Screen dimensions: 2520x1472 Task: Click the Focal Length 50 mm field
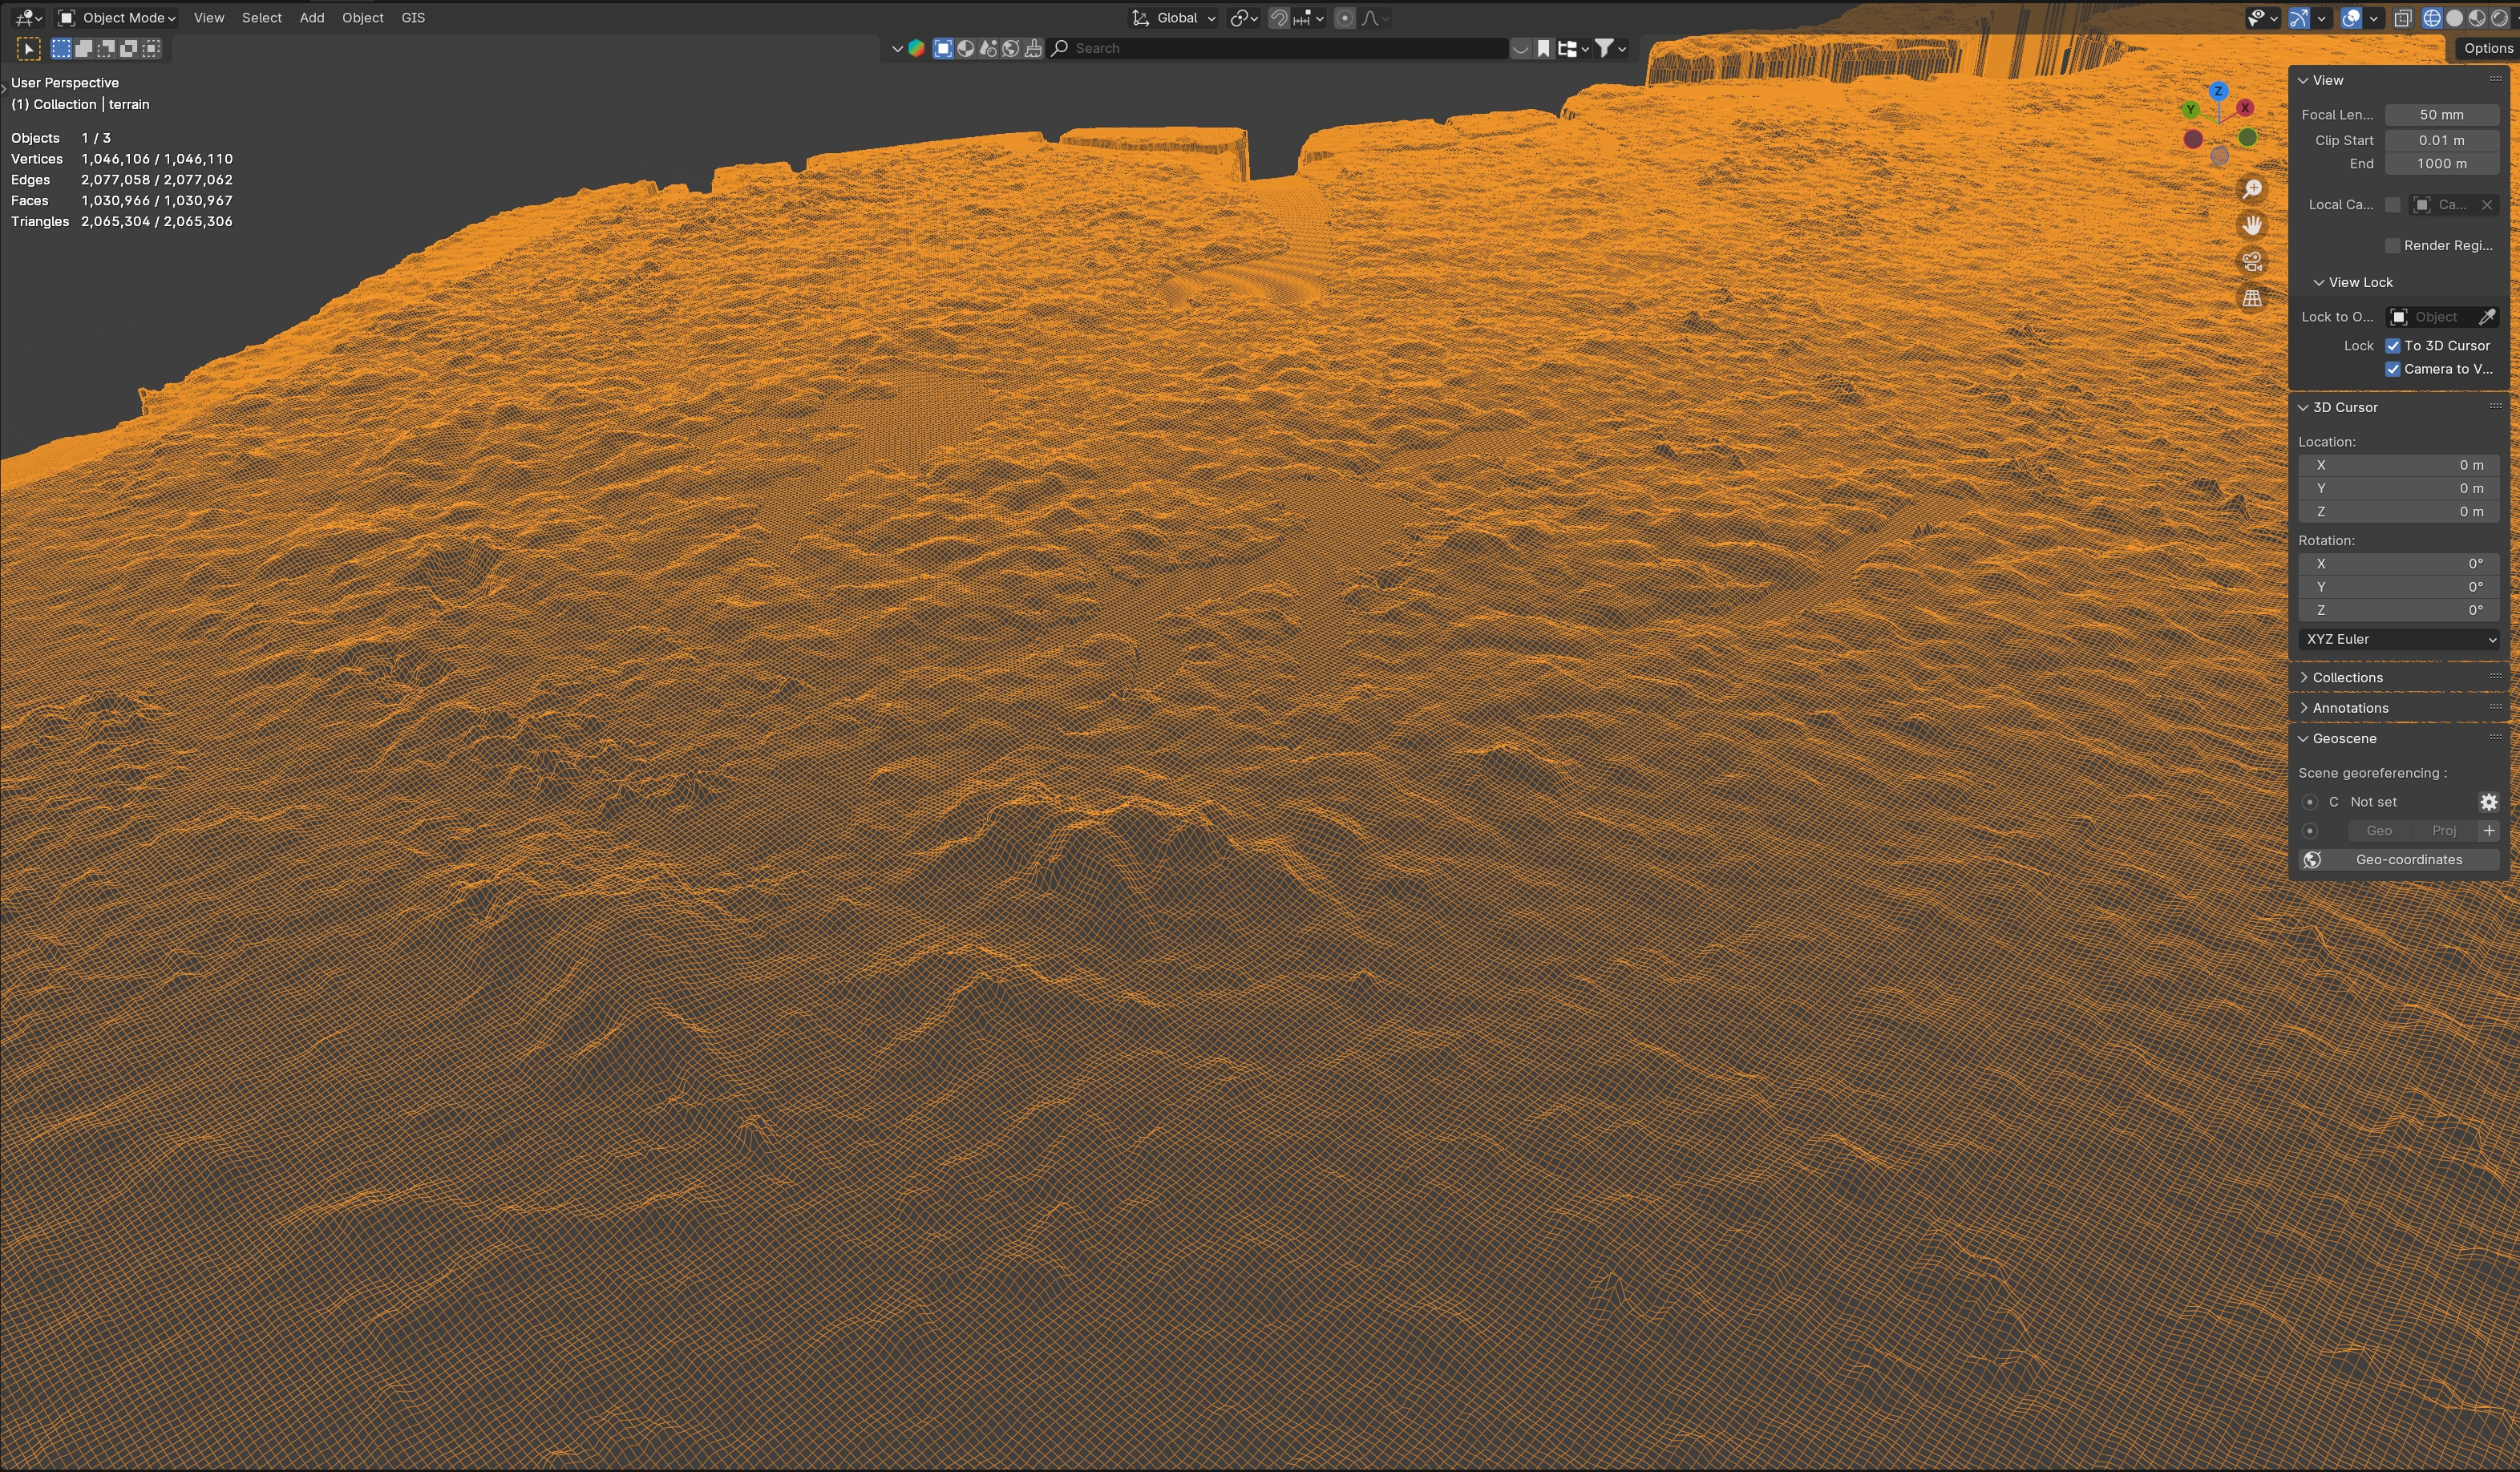tap(2441, 115)
